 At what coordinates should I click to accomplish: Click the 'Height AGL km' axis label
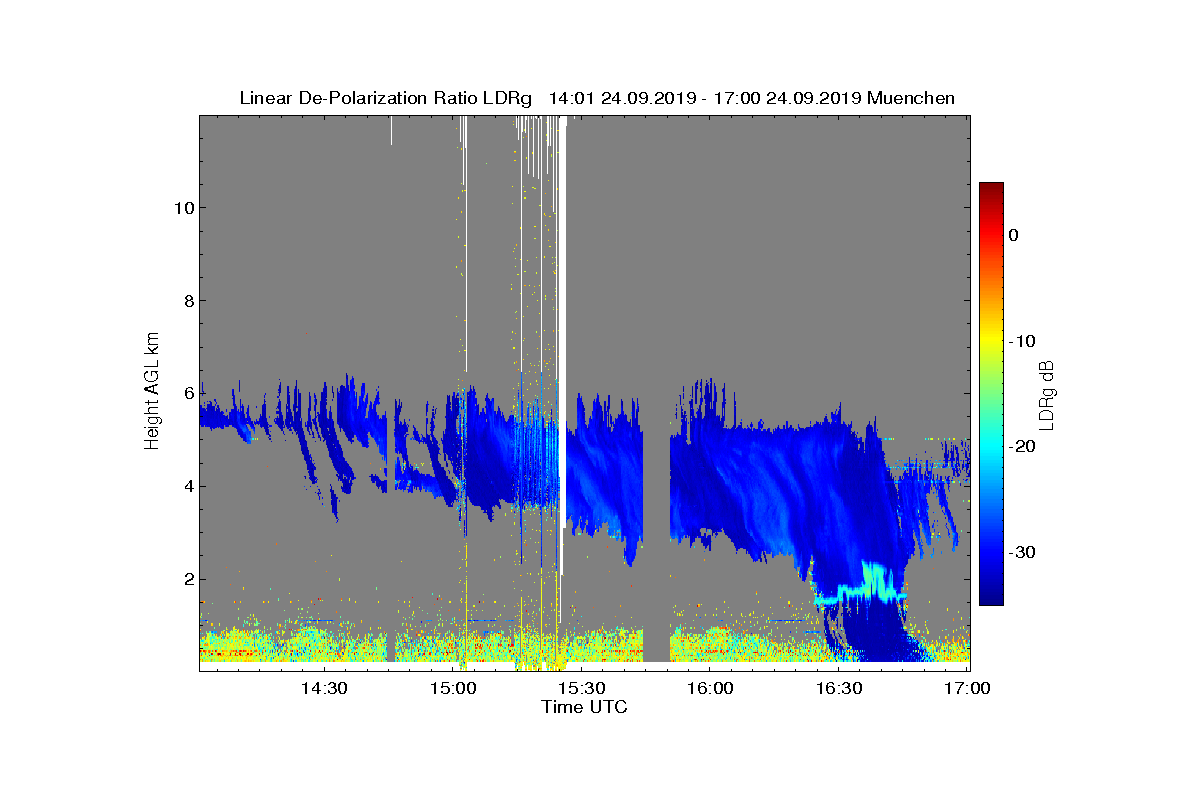pyautogui.click(x=152, y=393)
